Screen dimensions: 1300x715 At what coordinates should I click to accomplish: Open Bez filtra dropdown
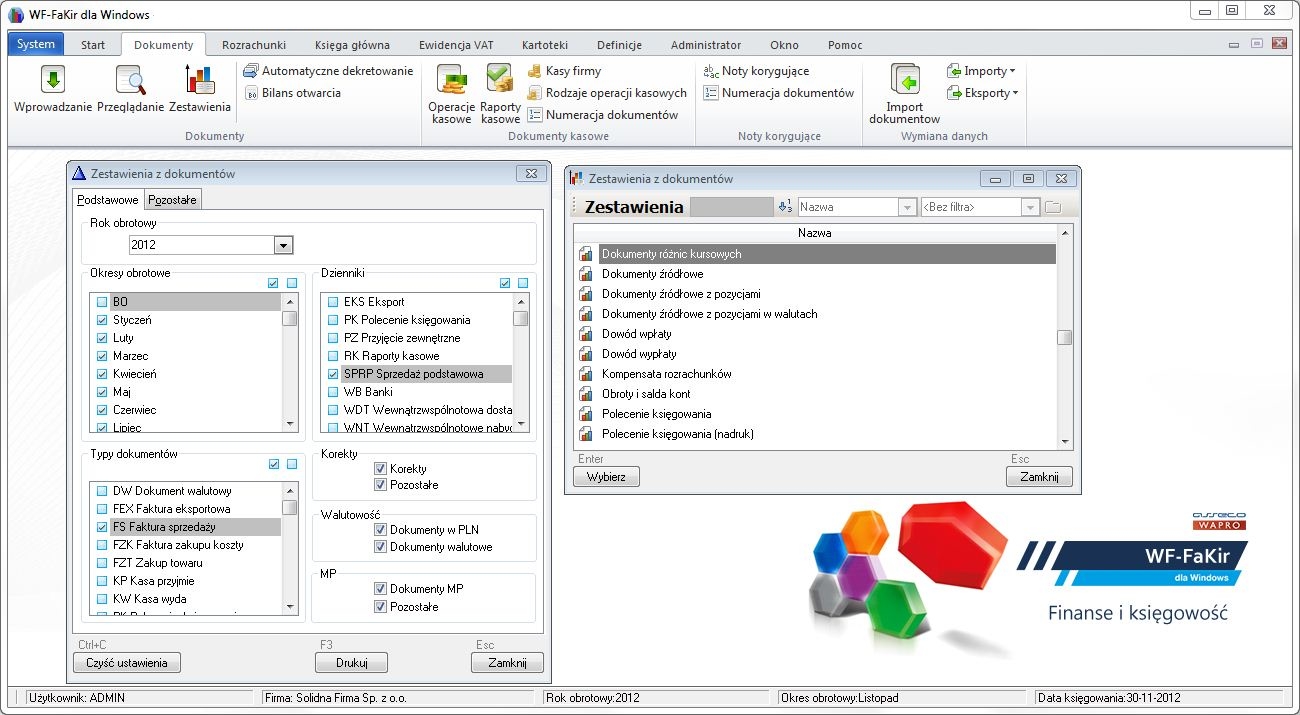pos(1031,207)
